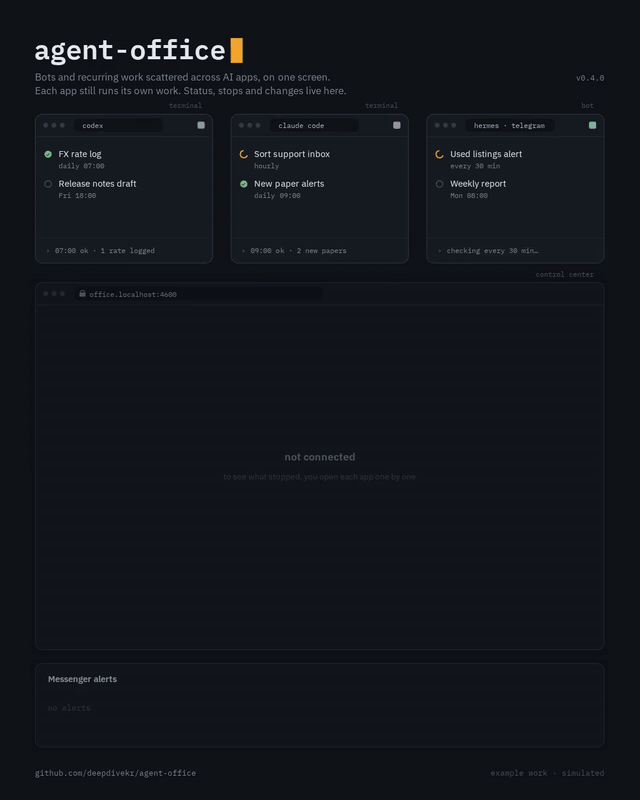
Task: Click the 07:00 ok · 1 rate logged line
Action: click(x=105, y=251)
